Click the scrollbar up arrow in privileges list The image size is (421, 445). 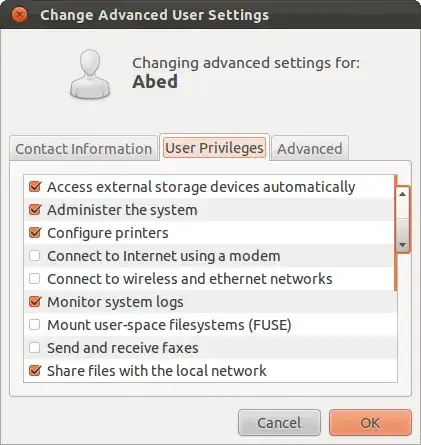[402, 194]
